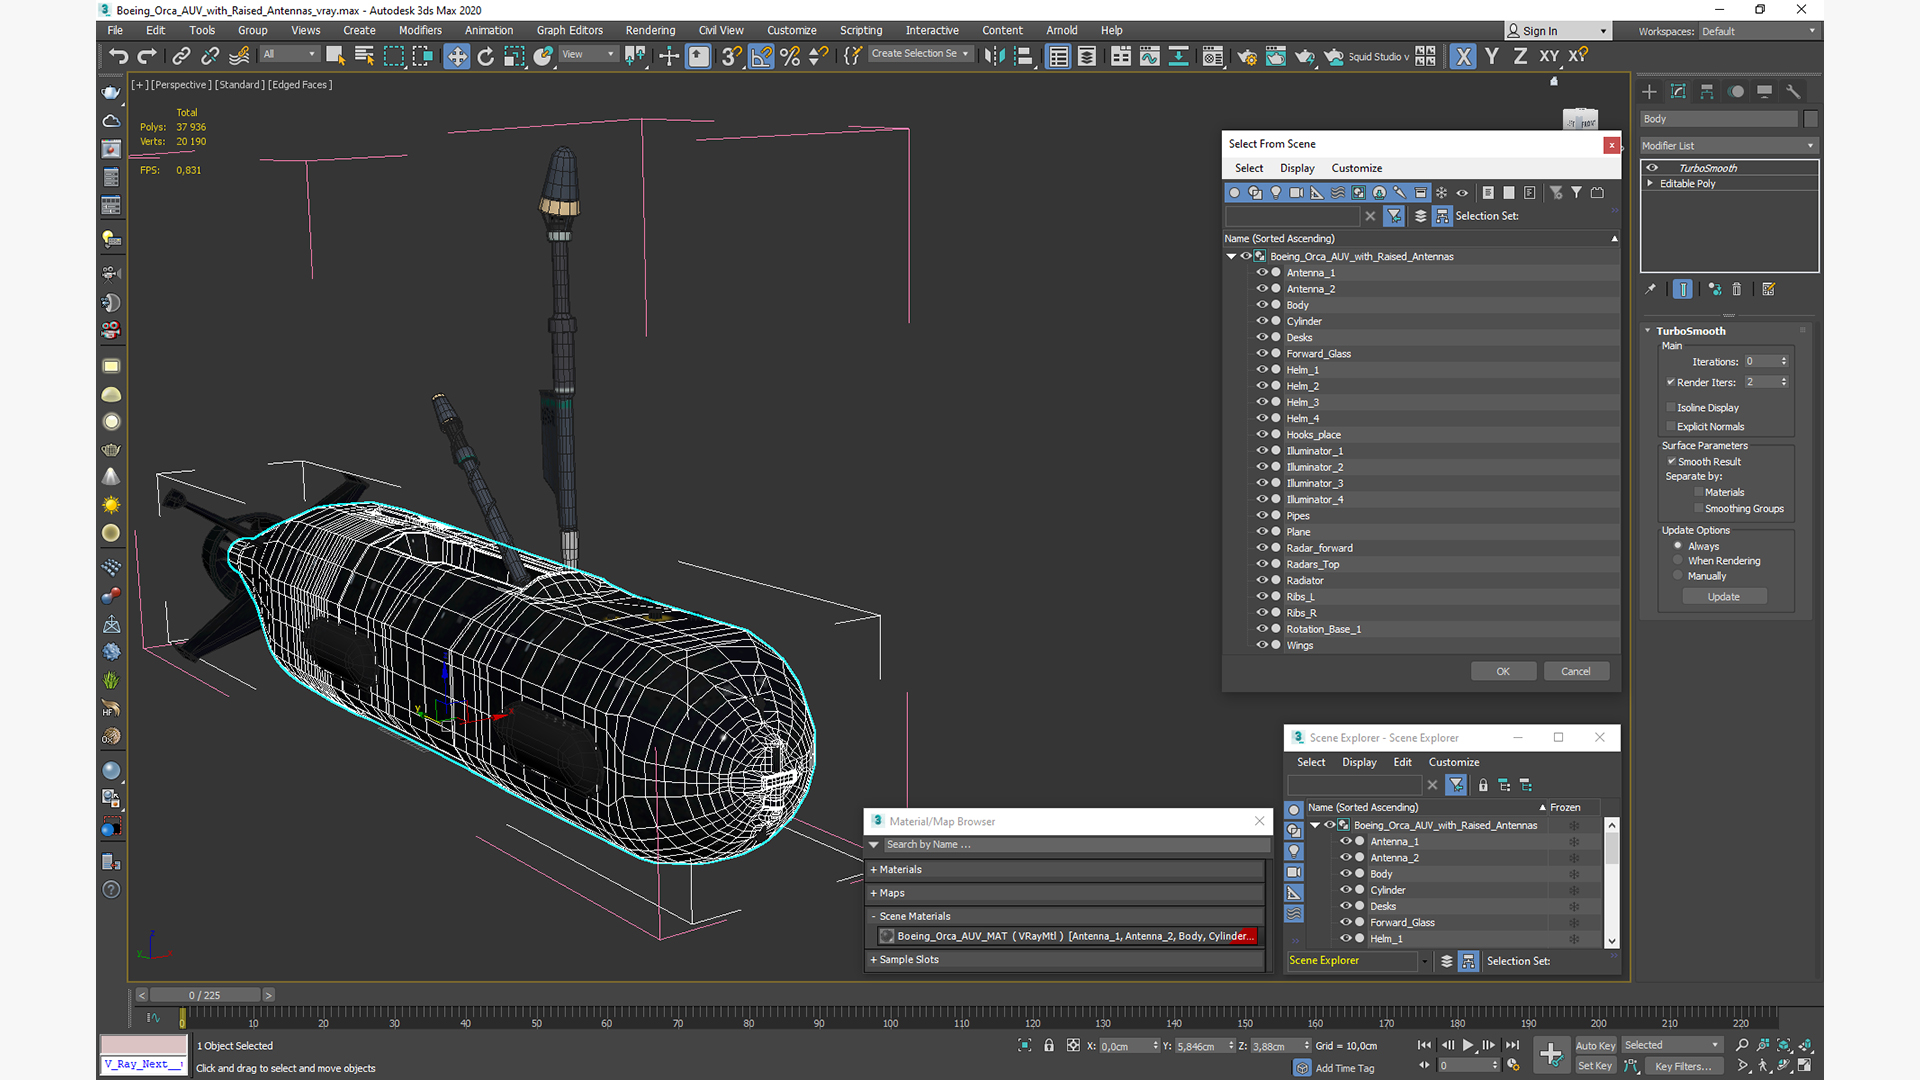The height and width of the screenshot is (1080, 1920).
Task: Open Display menu in Select From Scene
Action: tap(1297, 168)
